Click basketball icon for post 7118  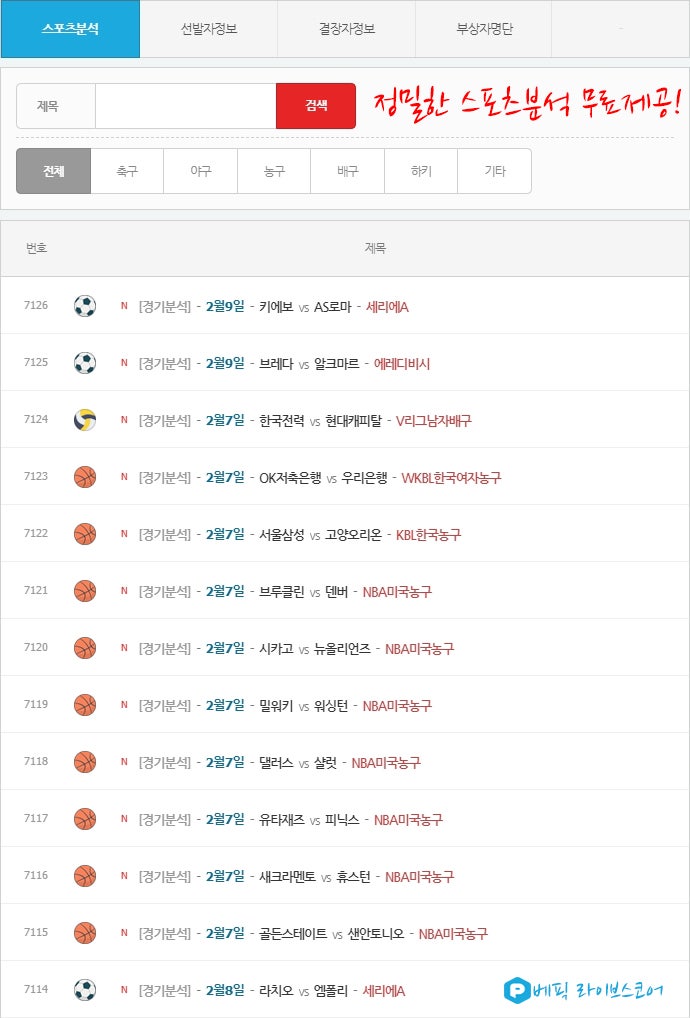coord(85,762)
